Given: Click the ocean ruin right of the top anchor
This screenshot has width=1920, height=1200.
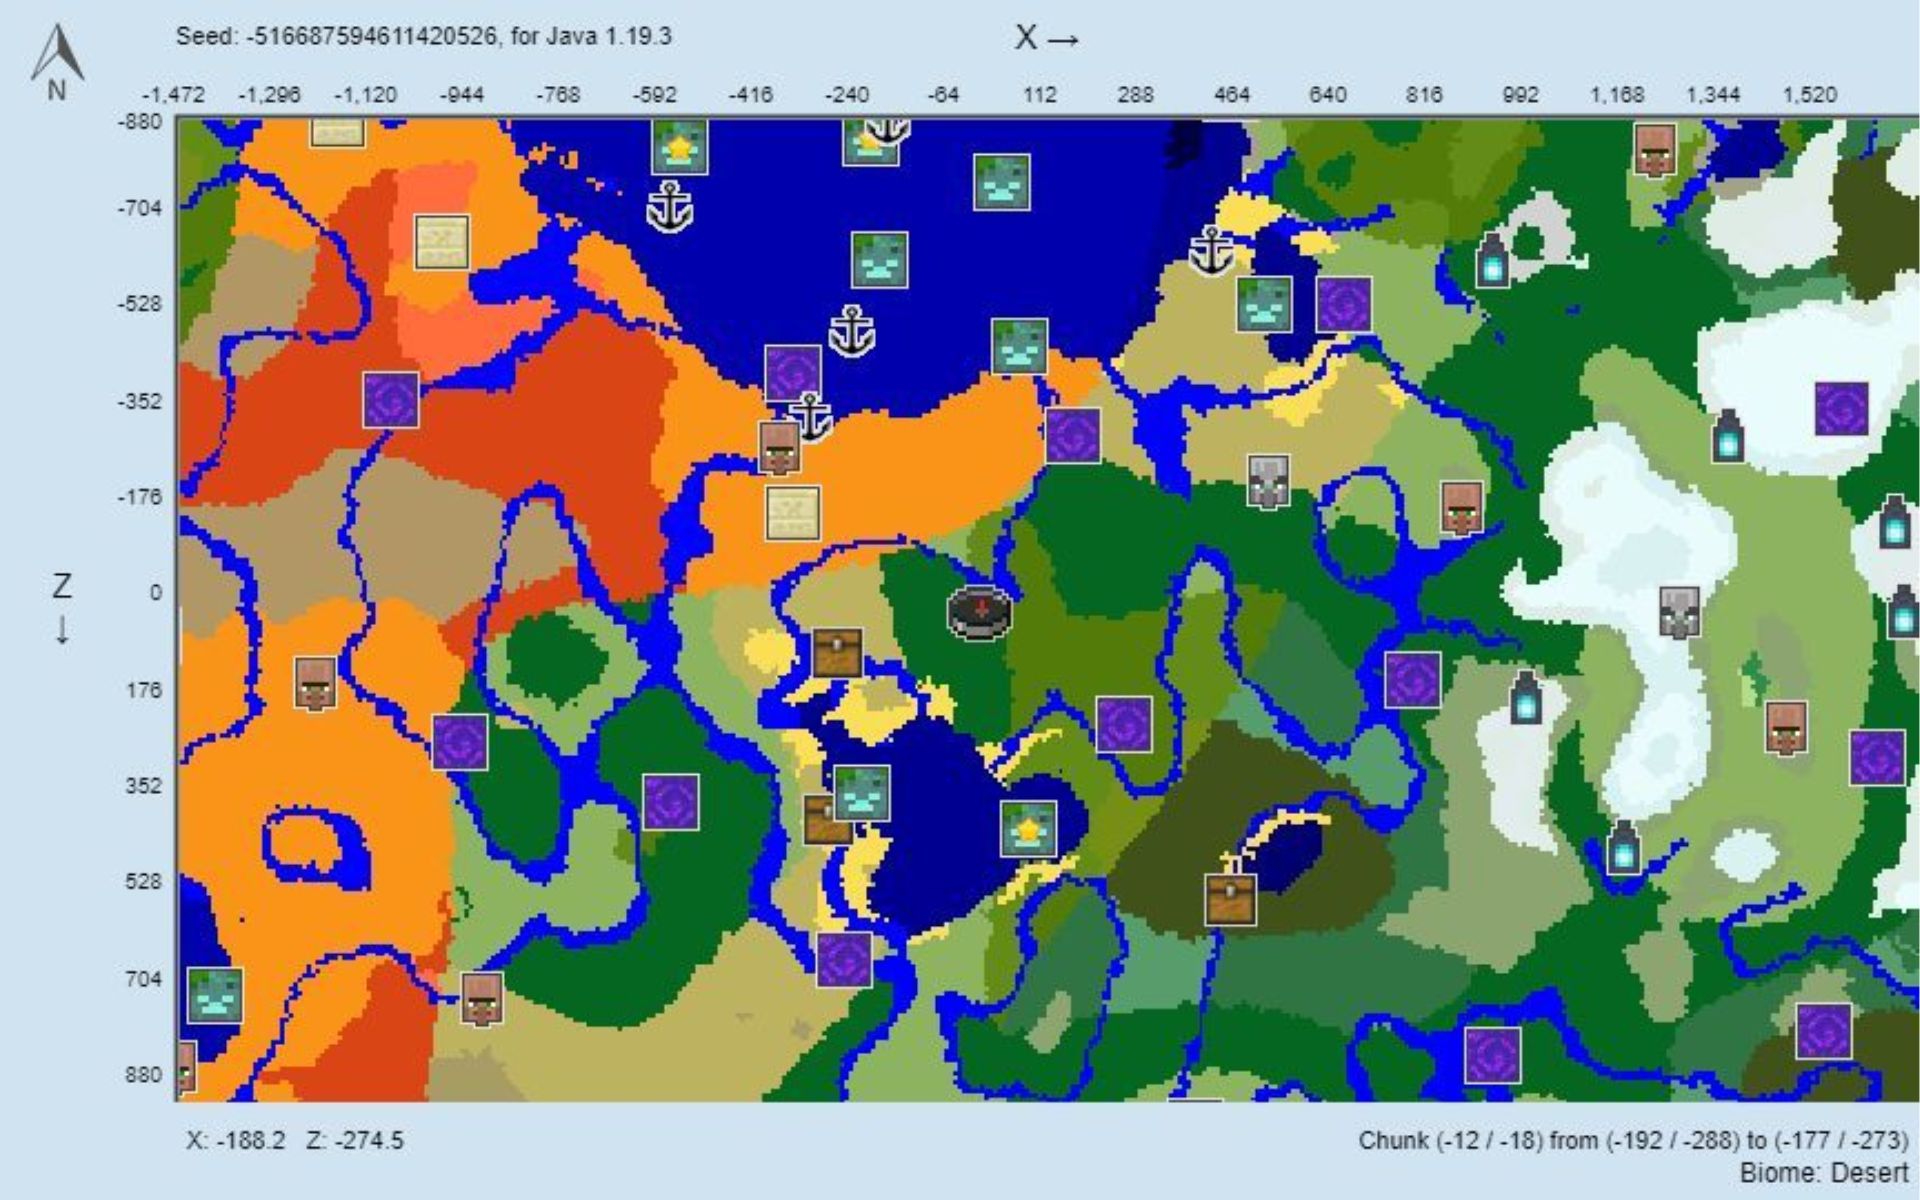Looking at the screenshot, I should (x=1002, y=182).
